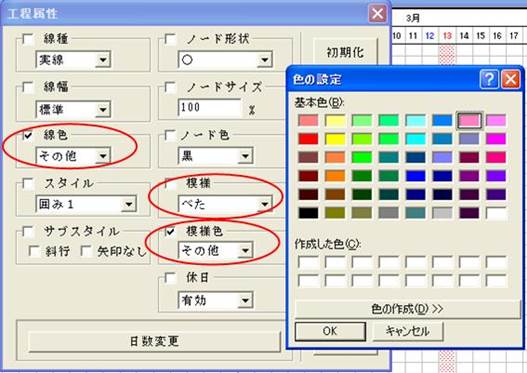Image resolution: width=527 pixels, height=373 pixels.
Task: Click day 14 in the calendar header
Action: (464, 36)
